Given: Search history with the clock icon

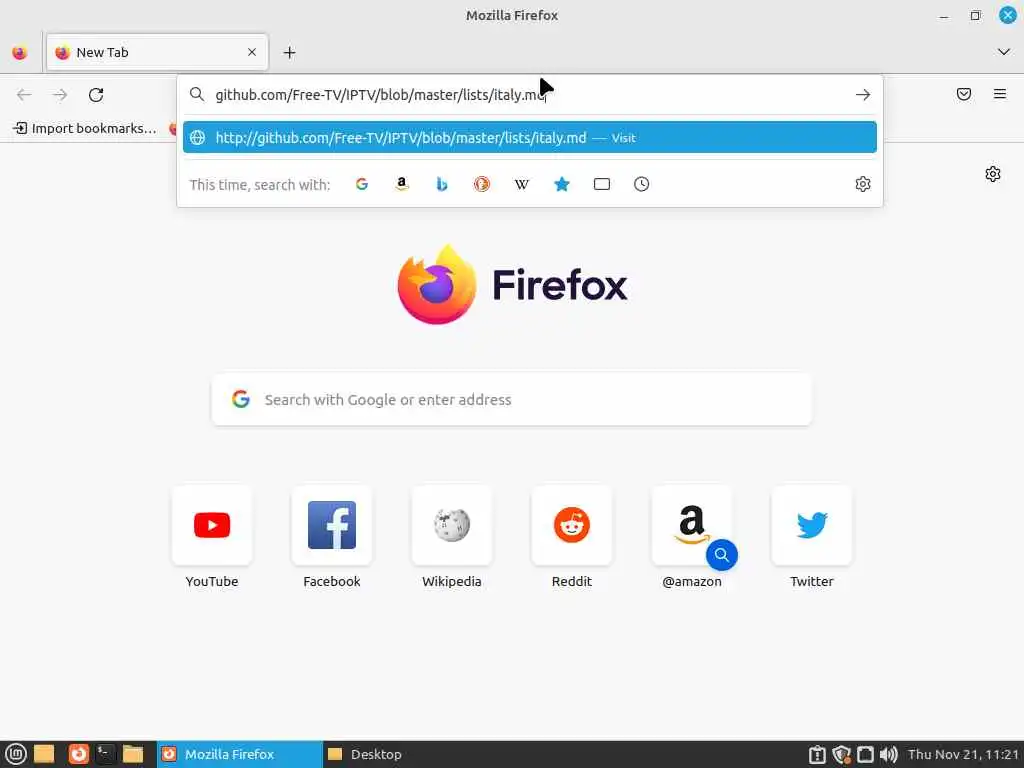Looking at the screenshot, I should point(641,184).
